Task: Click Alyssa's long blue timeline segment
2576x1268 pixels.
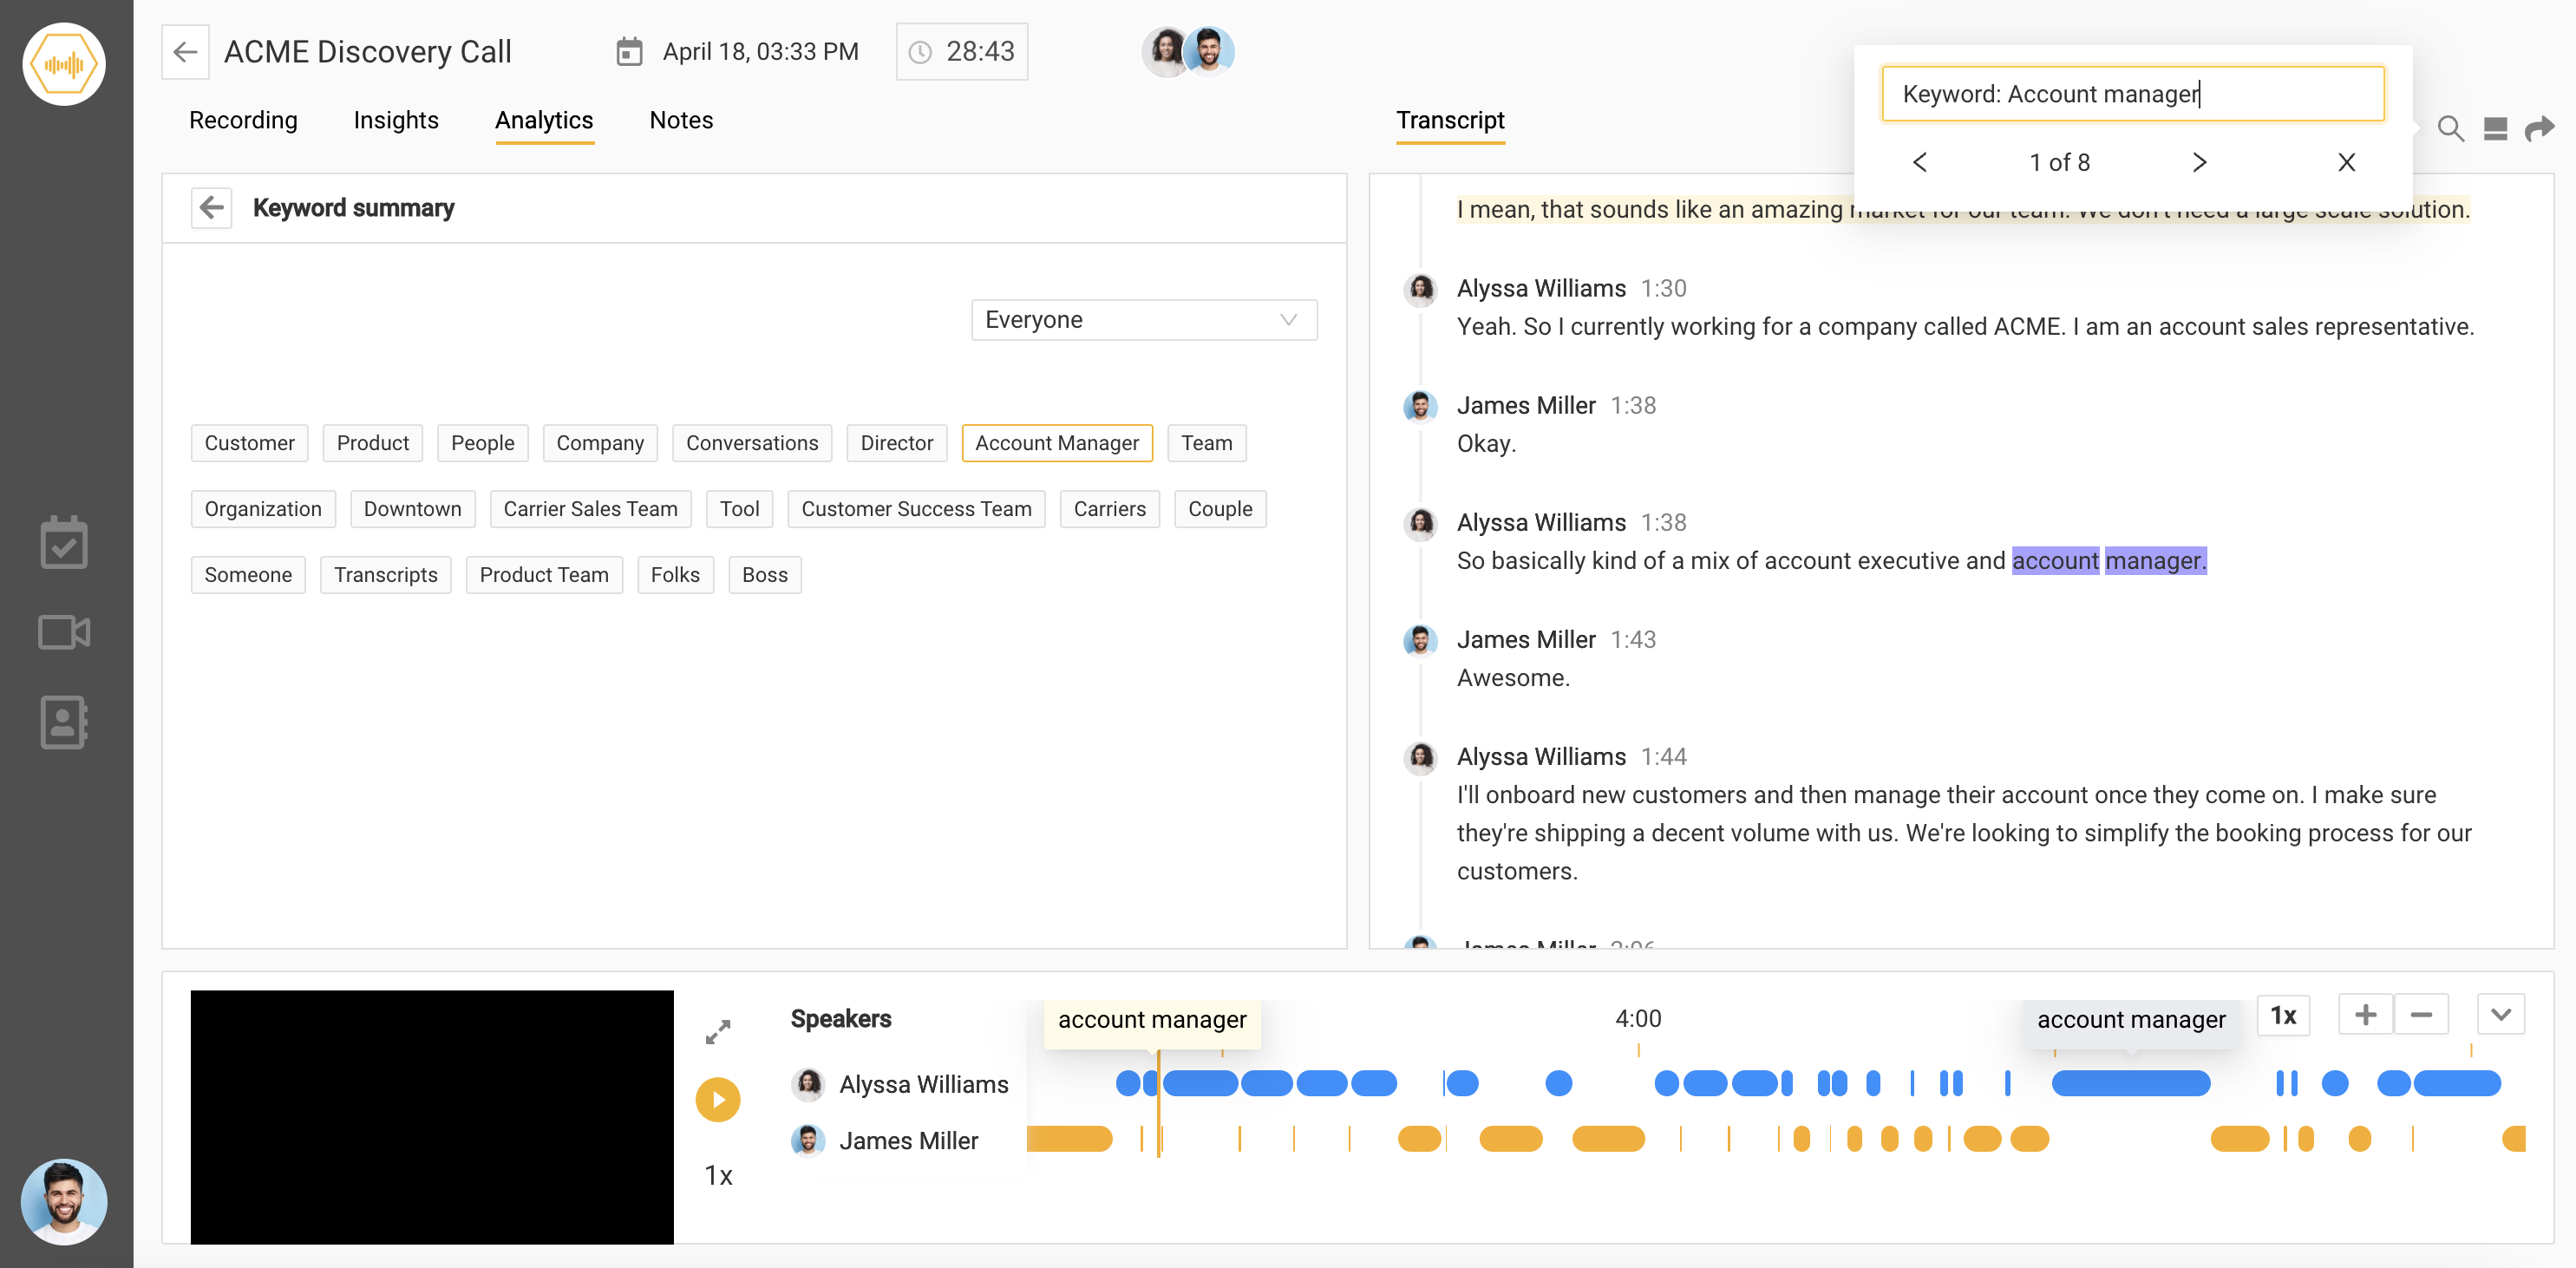Action: [2130, 1083]
